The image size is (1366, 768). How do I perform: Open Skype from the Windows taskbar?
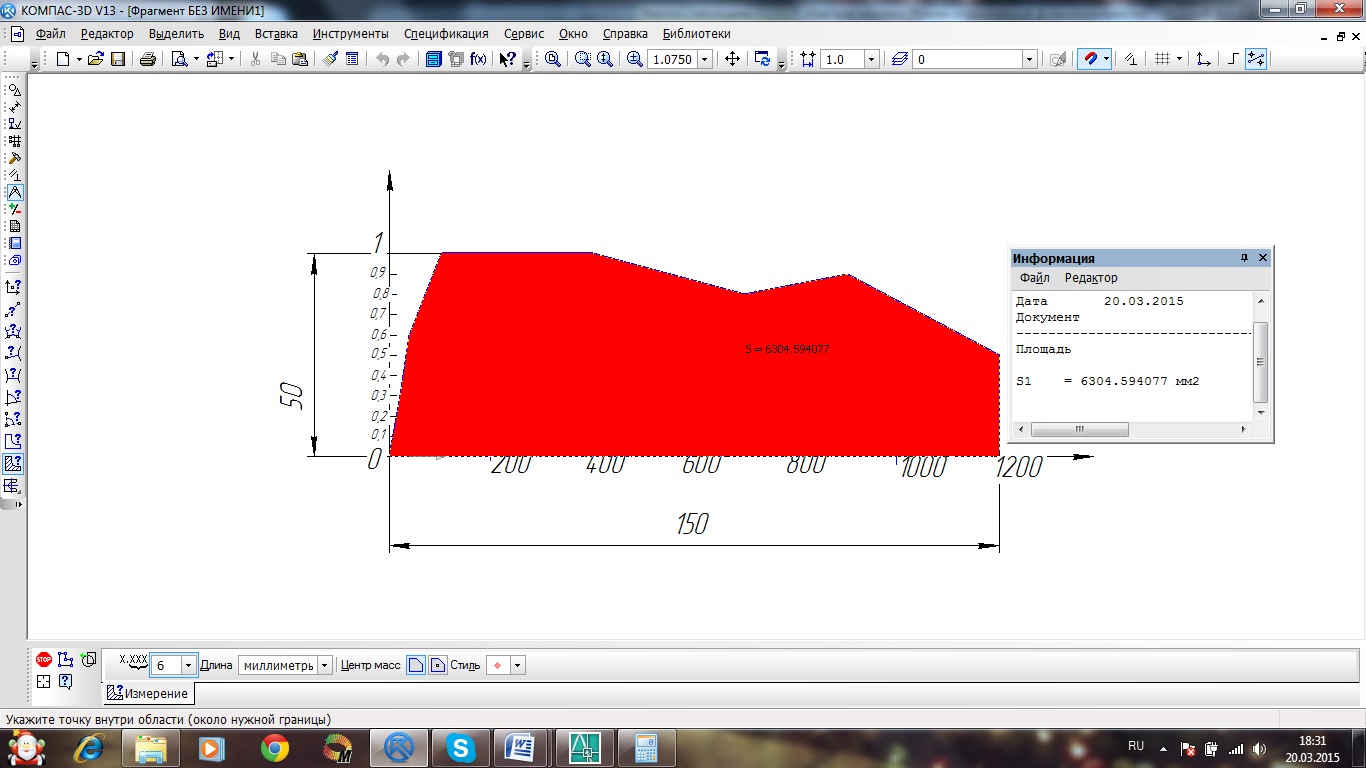pos(461,747)
